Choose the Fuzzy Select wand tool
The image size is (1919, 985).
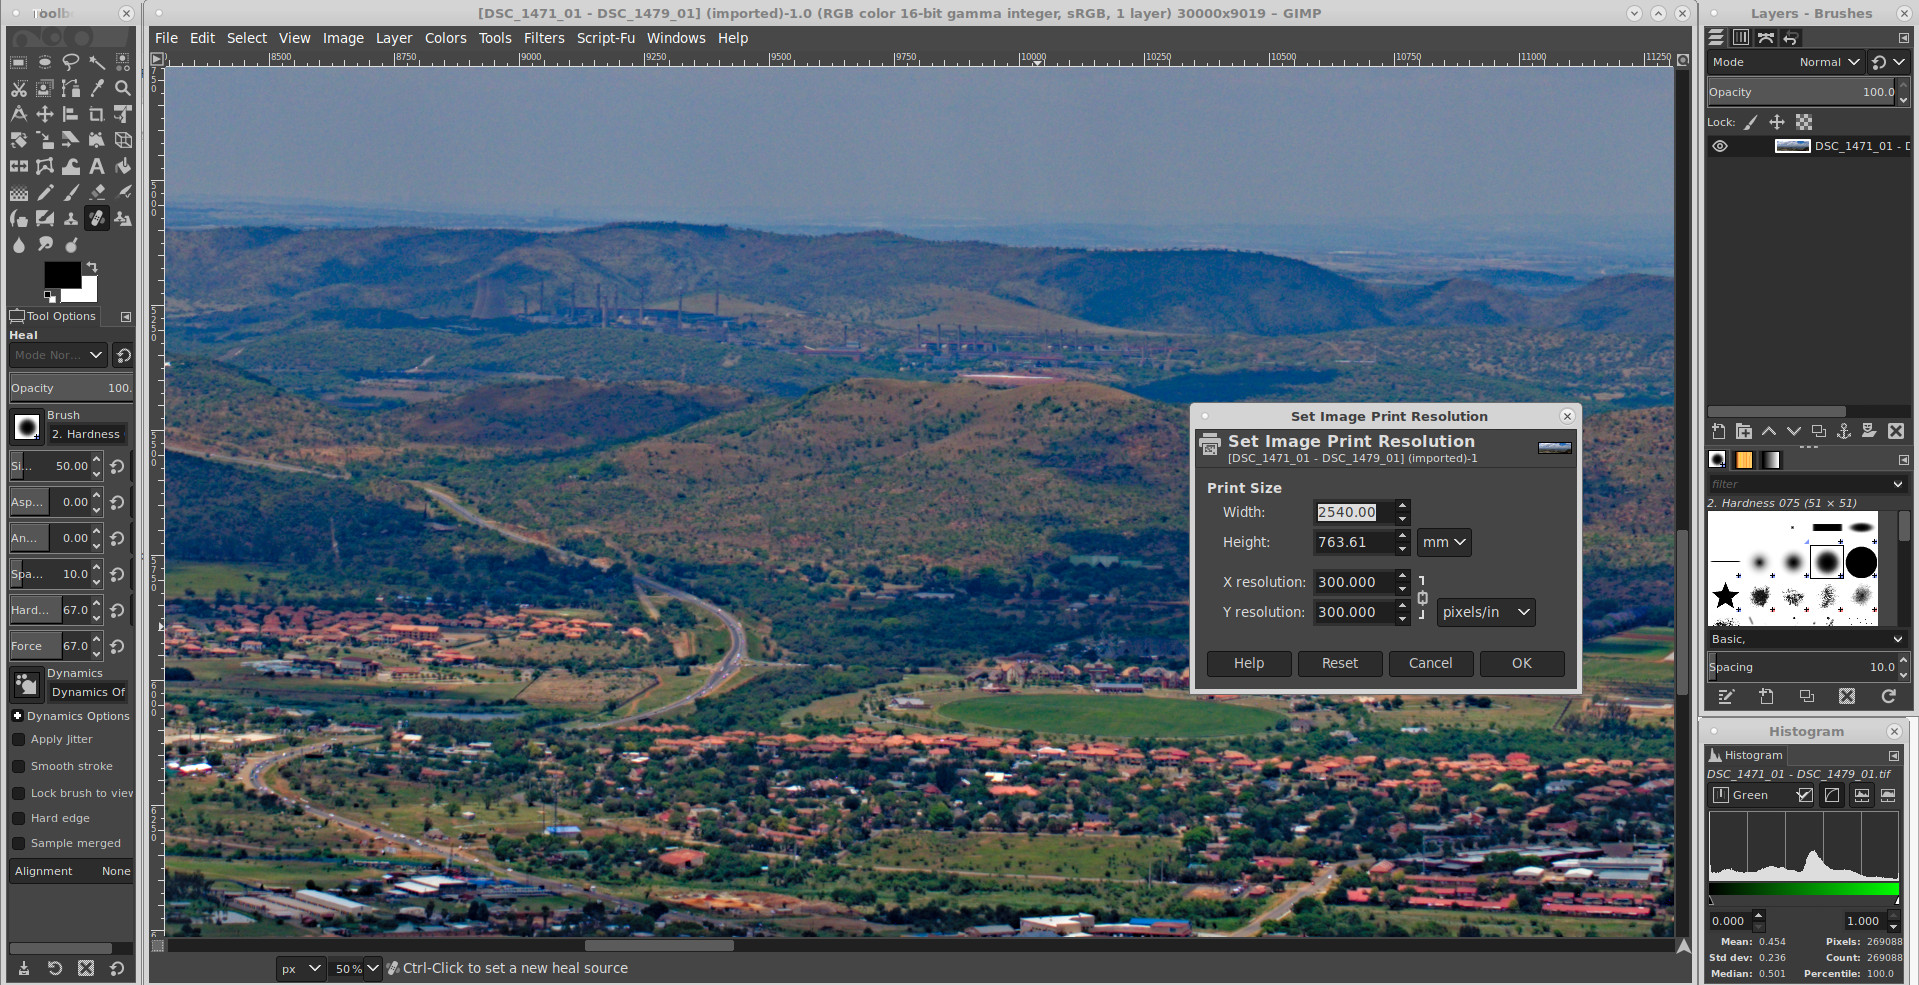pos(97,62)
